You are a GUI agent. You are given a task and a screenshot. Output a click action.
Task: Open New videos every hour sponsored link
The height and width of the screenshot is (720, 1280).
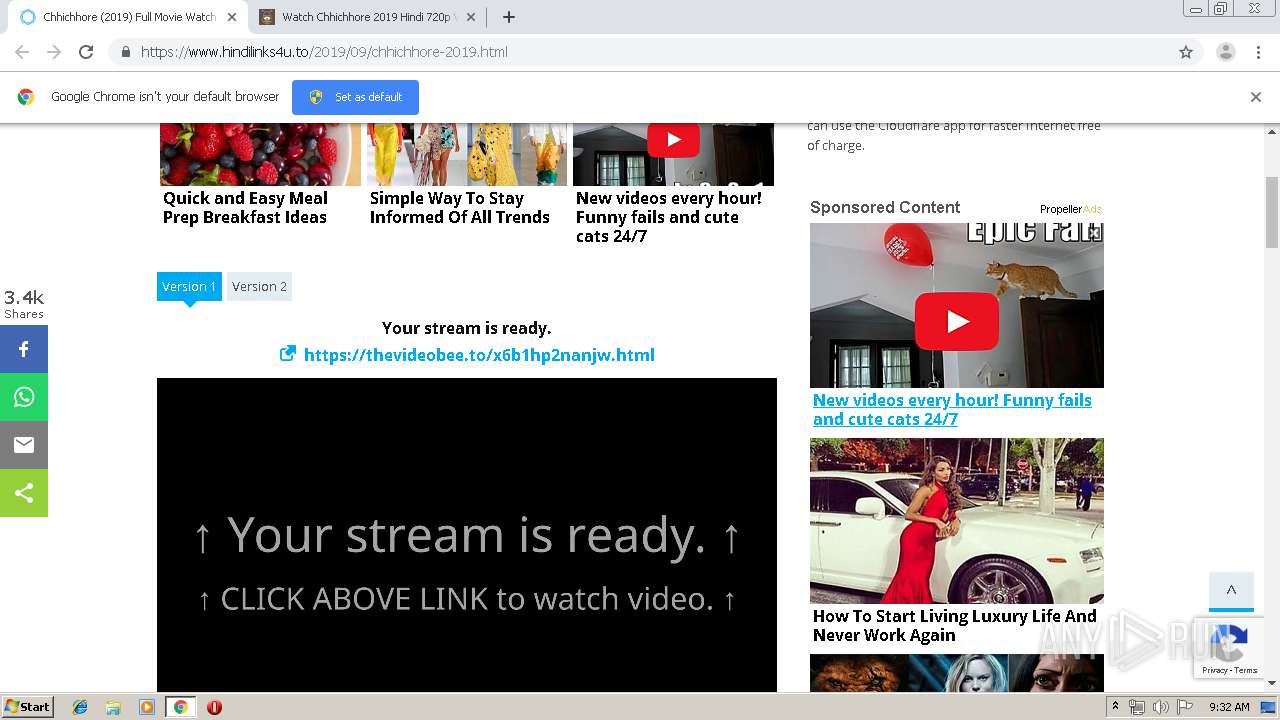pos(952,409)
